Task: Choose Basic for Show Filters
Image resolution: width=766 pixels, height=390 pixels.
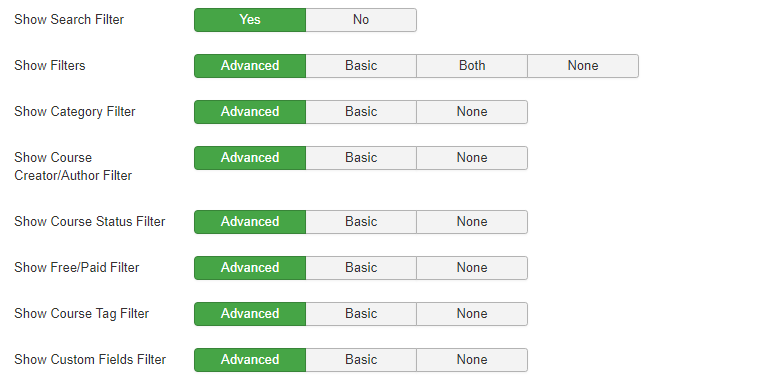Action: [x=361, y=66]
